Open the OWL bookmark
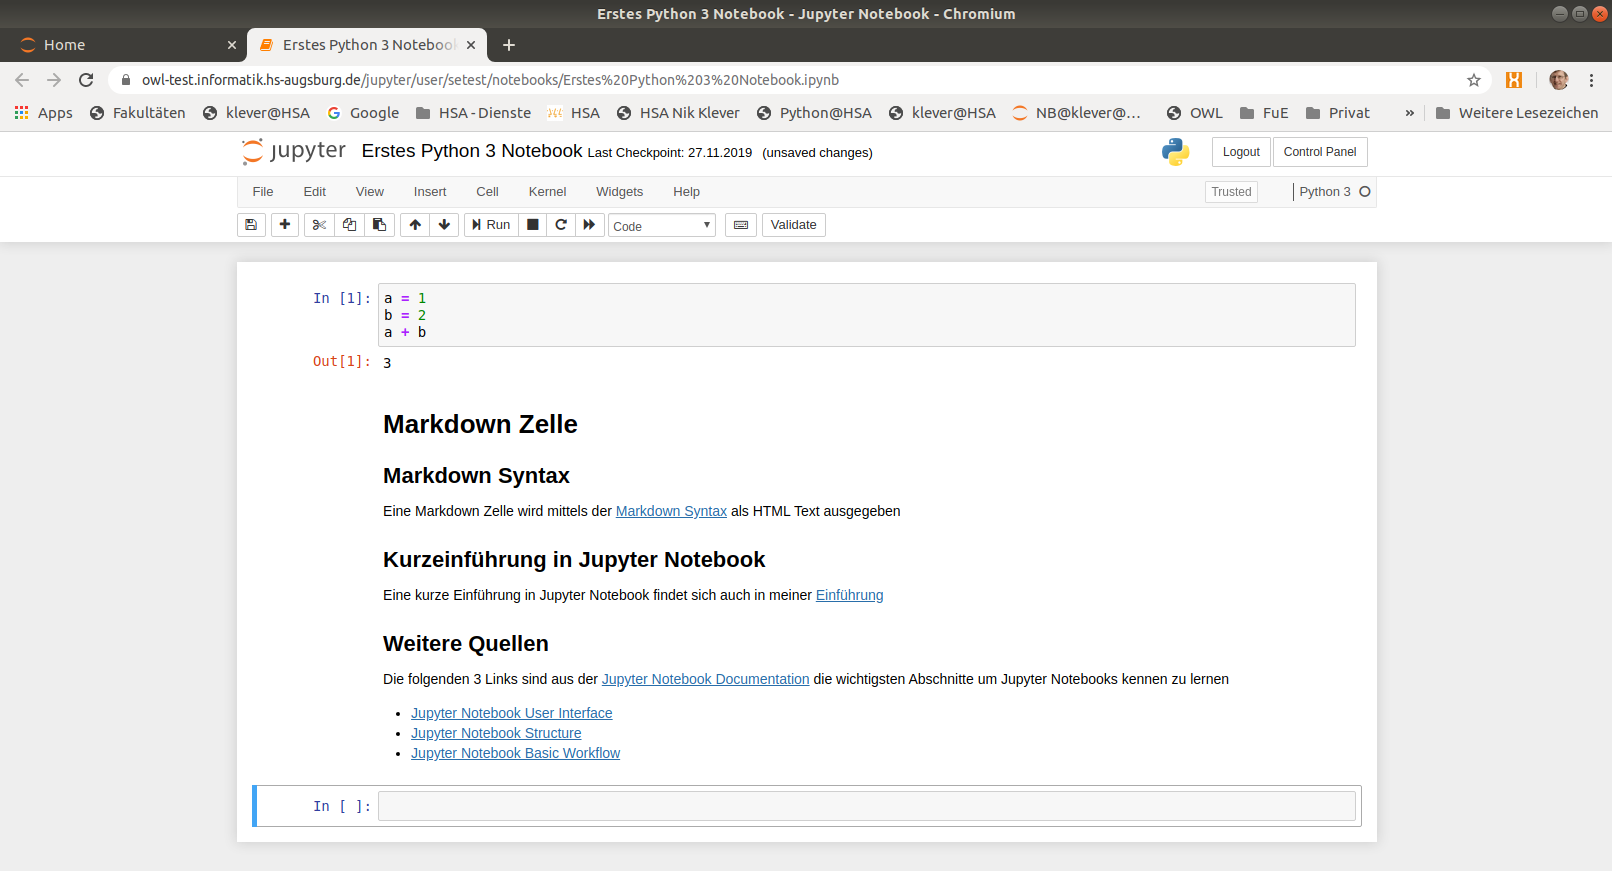 [1195, 113]
